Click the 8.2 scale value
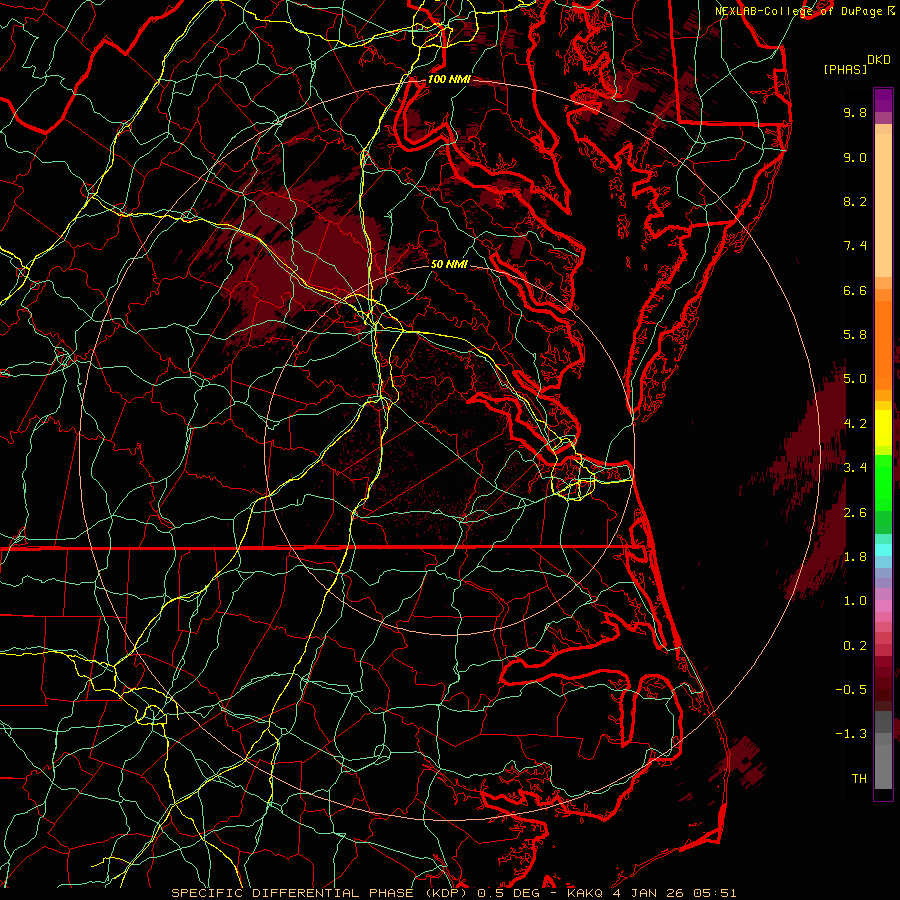900x900 pixels. (855, 201)
